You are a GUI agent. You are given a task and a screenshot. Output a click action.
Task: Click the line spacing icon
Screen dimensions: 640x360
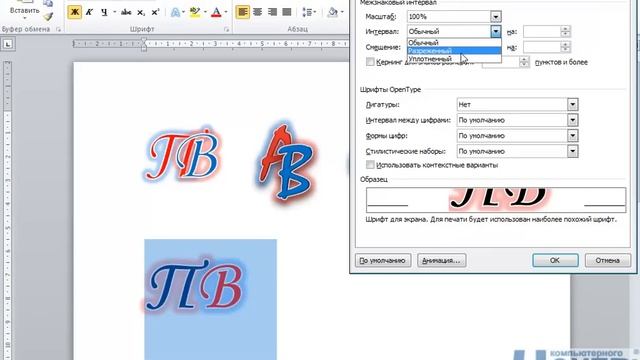click(x=307, y=12)
